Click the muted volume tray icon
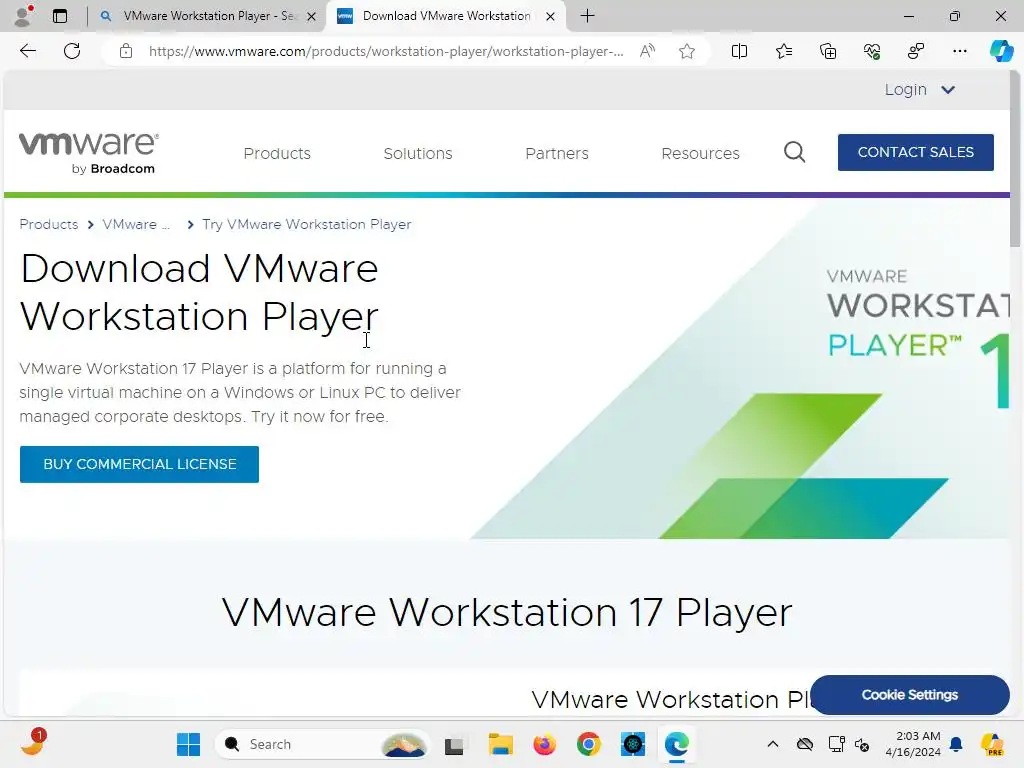 click(862, 744)
